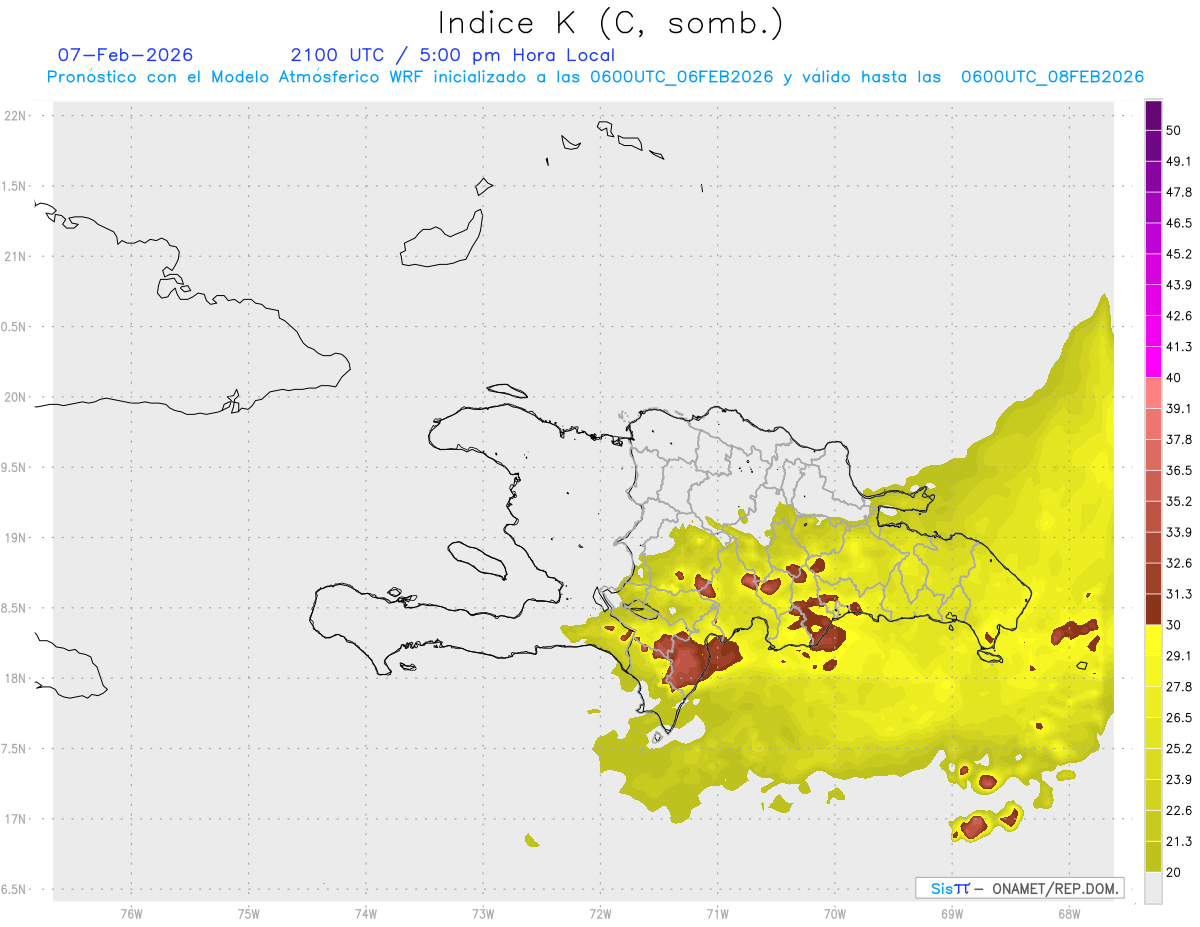The width and height of the screenshot is (1200, 927).
Task: Click the colorbar value "21.3"
Action: pyautogui.click(x=1179, y=841)
